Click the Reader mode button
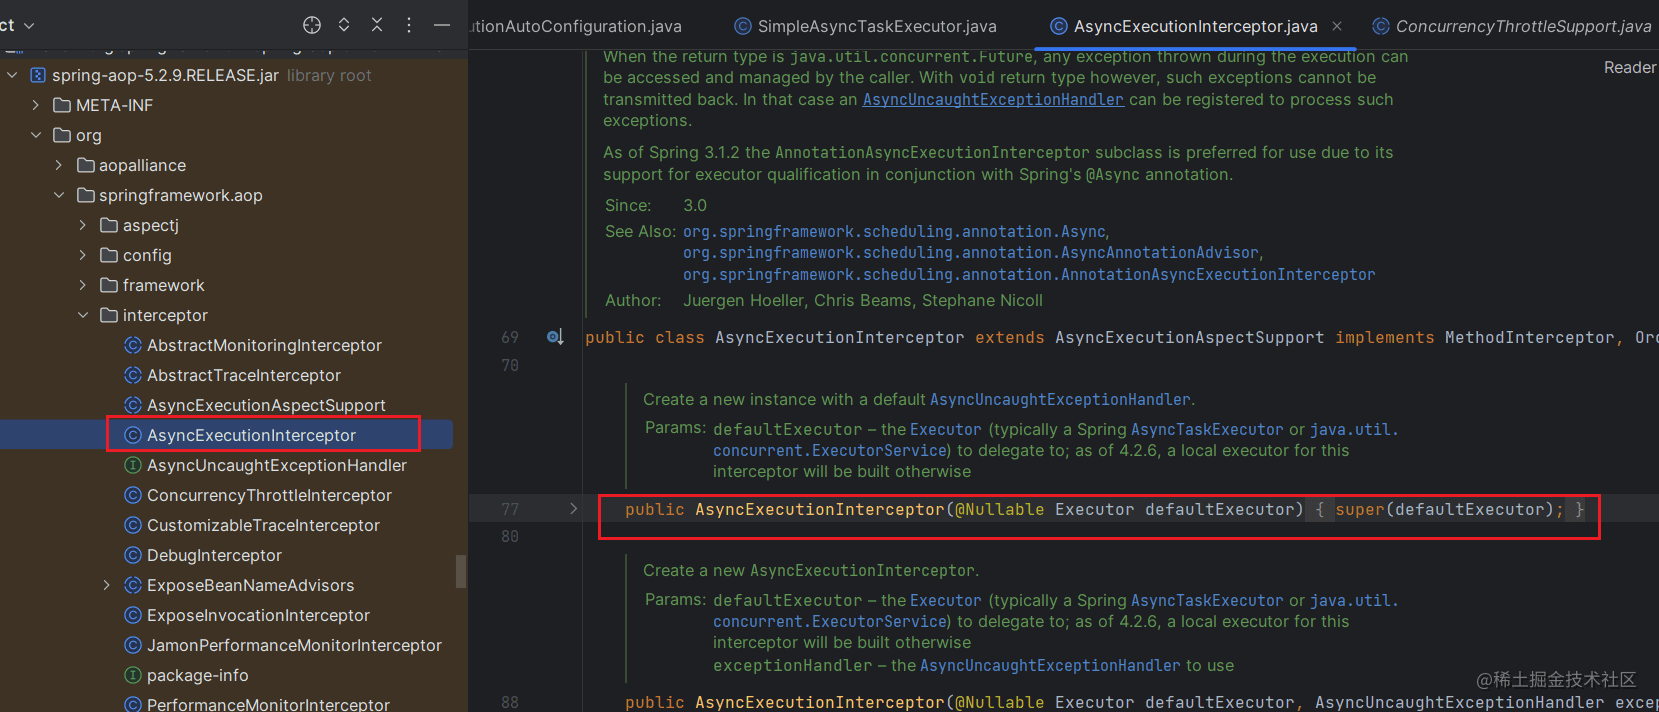This screenshot has width=1659, height=712. tap(1630, 67)
